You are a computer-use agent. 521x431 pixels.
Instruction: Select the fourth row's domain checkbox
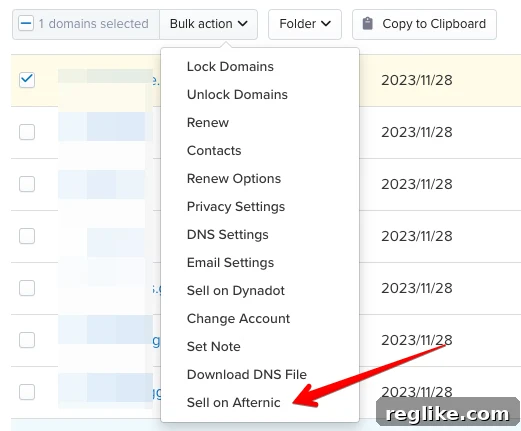(27, 236)
